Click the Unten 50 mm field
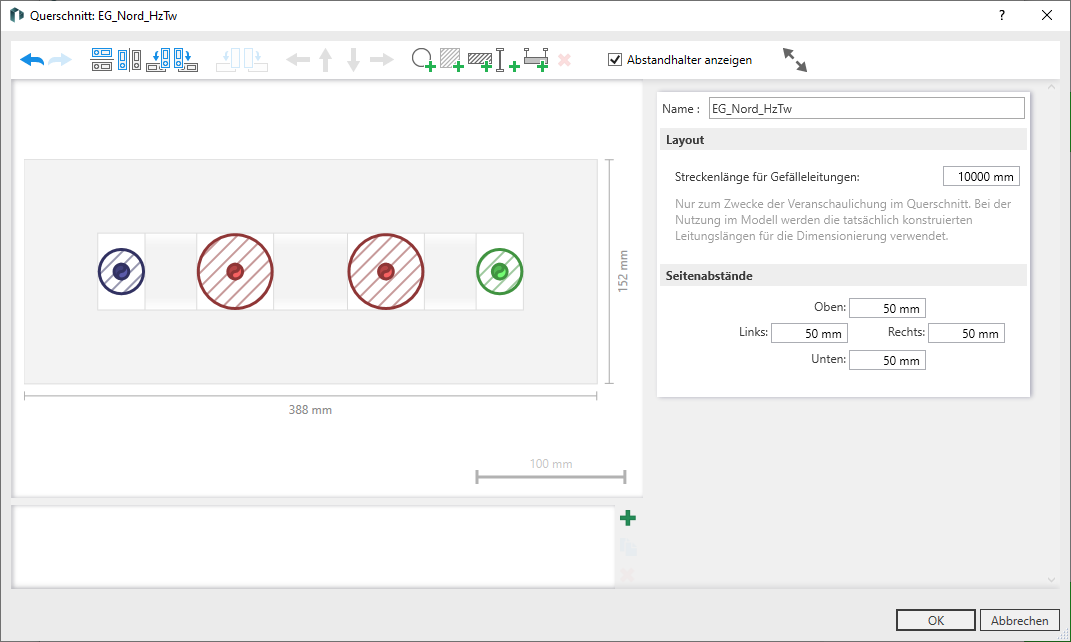1071x642 pixels. tap(887, 361)
